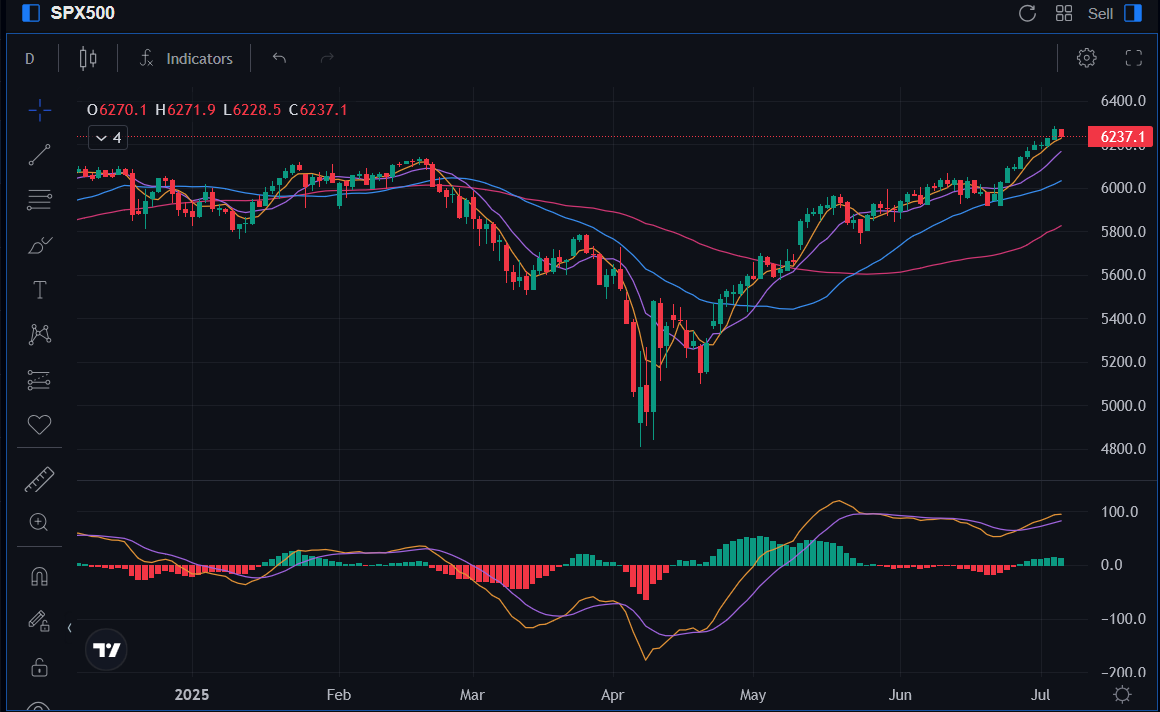Toggle the magnet snap mode
Viewport: 1160px width, 712px height.
[39, 577]
